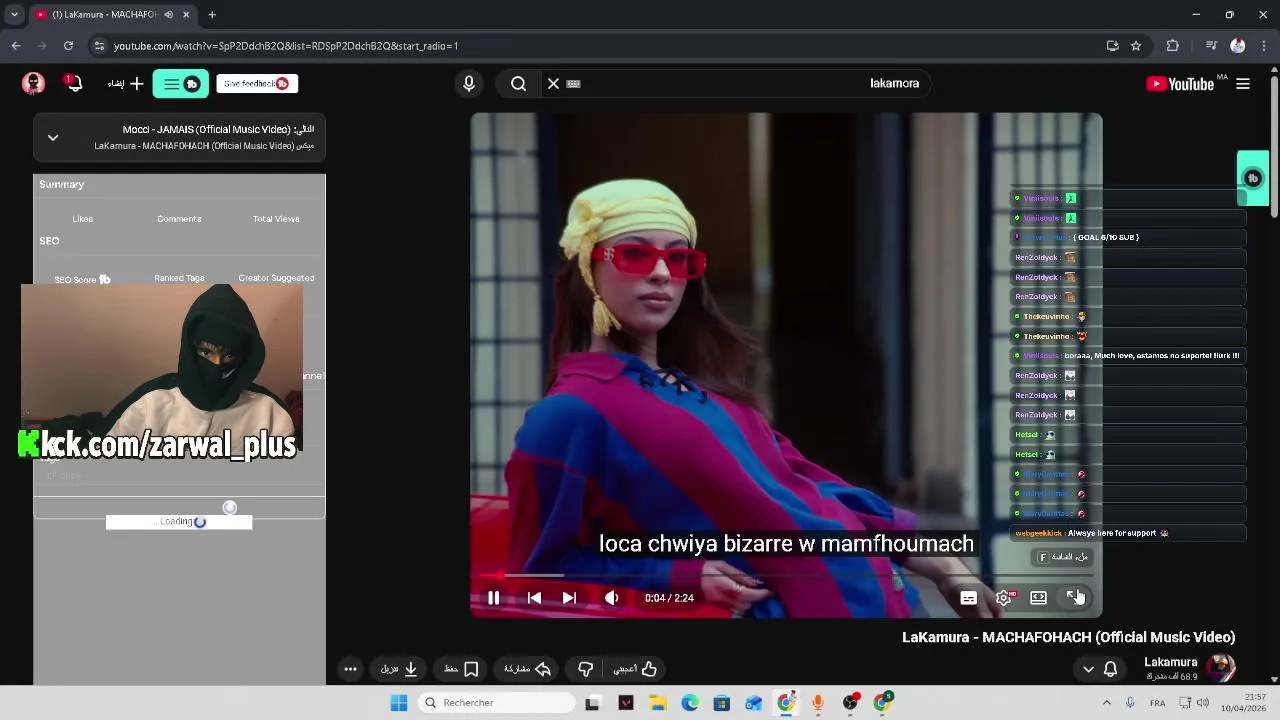Skip to the next video
Viewport: 1280px width, 720px height.
pyautogui.click(x=569, y=598)
